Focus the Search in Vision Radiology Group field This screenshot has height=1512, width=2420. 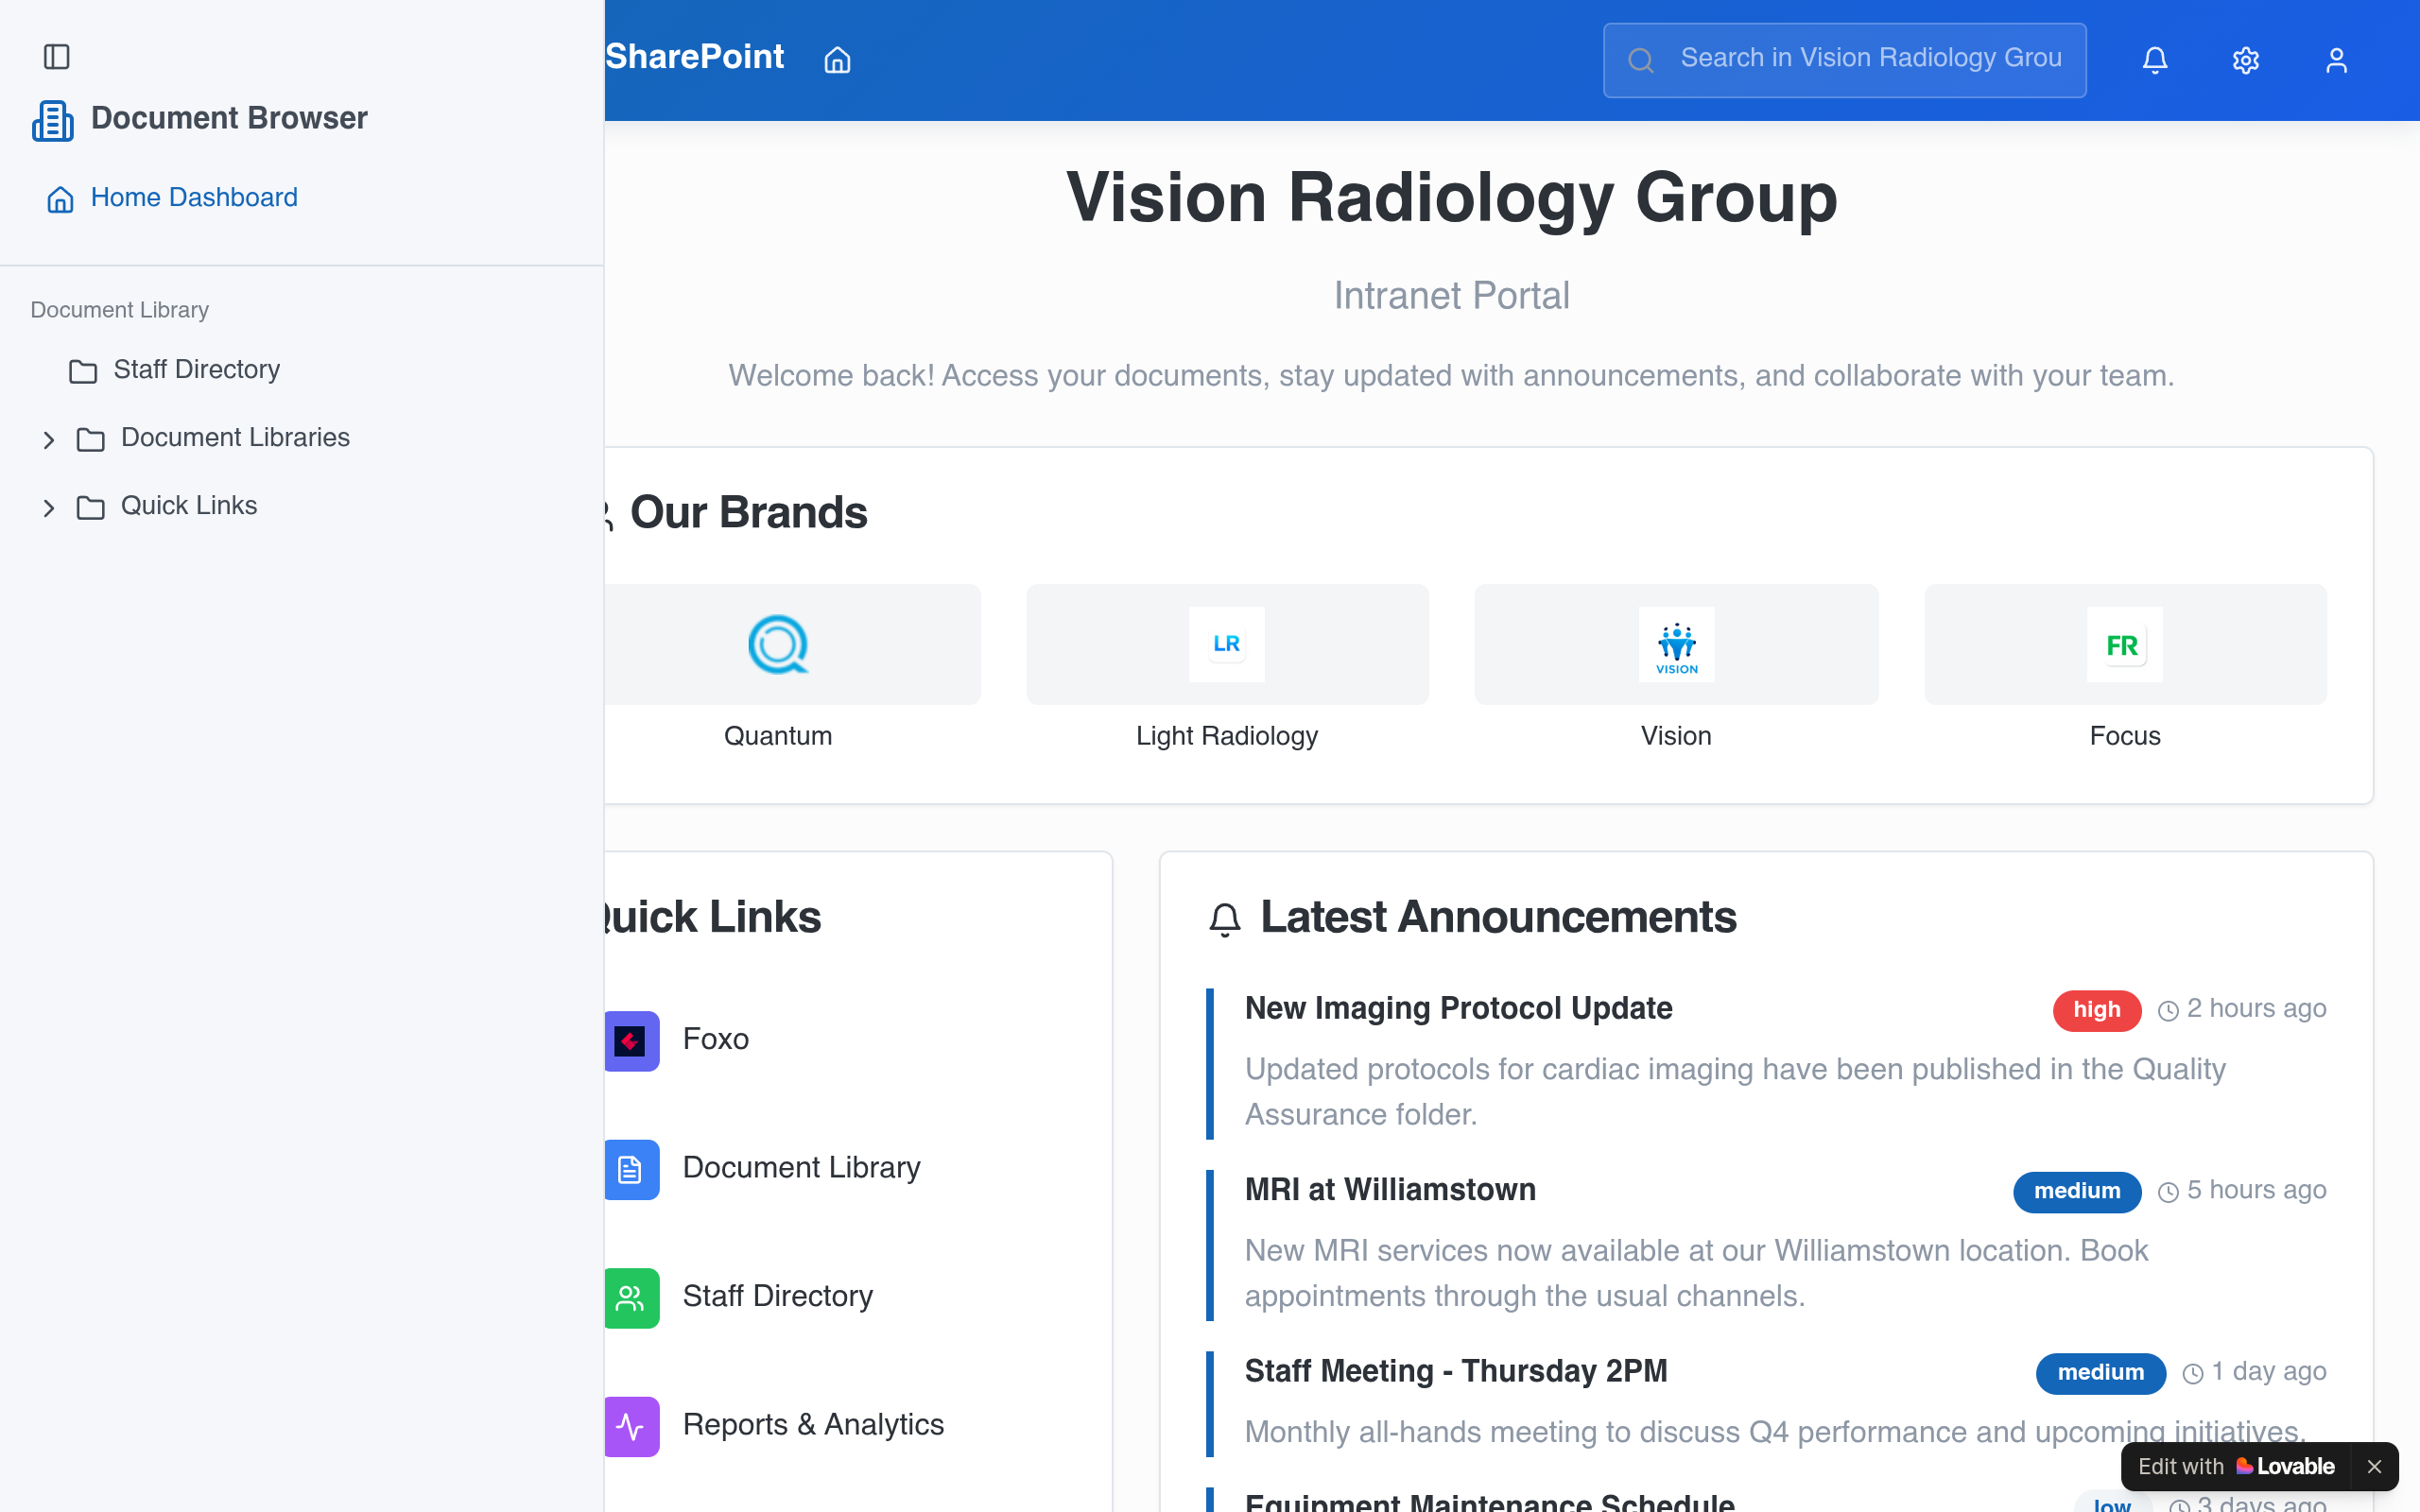click(x=1844, y=60)
